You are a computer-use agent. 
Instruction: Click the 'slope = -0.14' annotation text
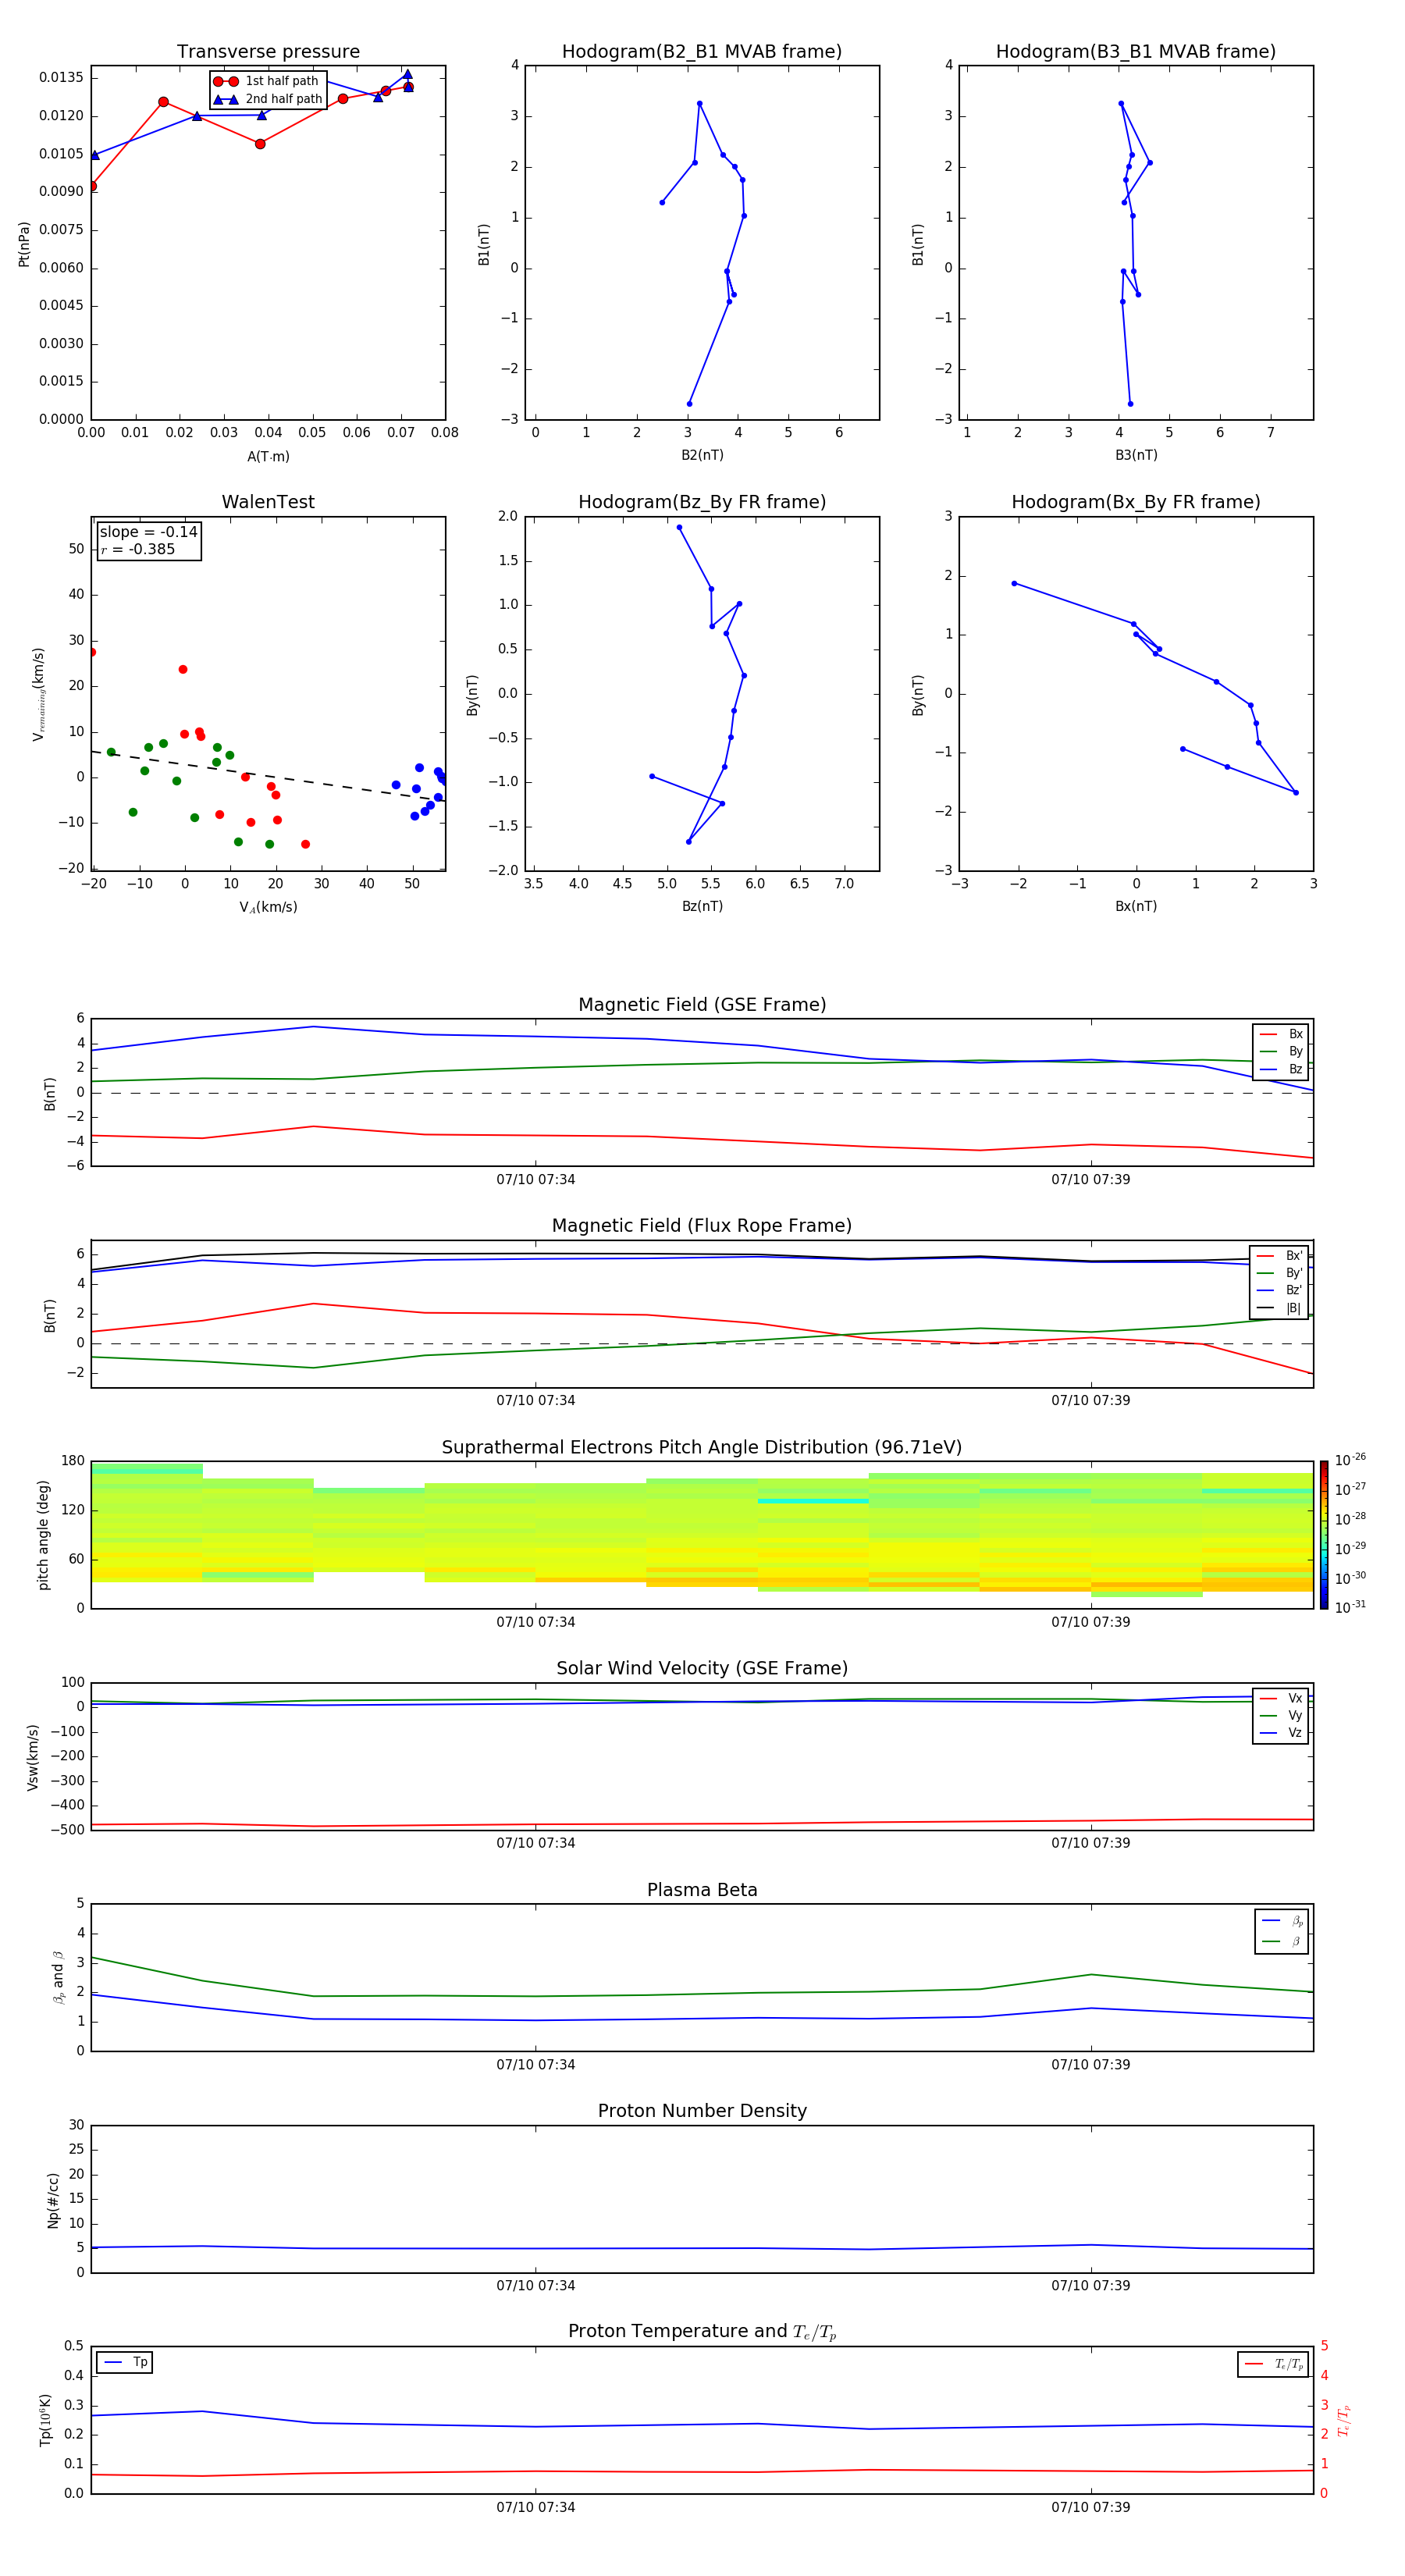click(x=148, y=532)
